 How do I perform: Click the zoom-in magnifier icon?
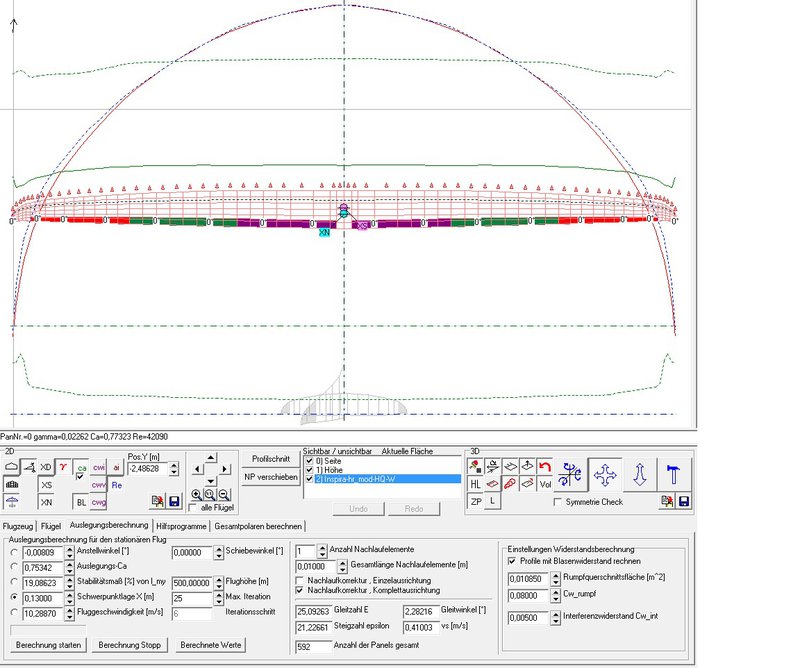point(196,494)
